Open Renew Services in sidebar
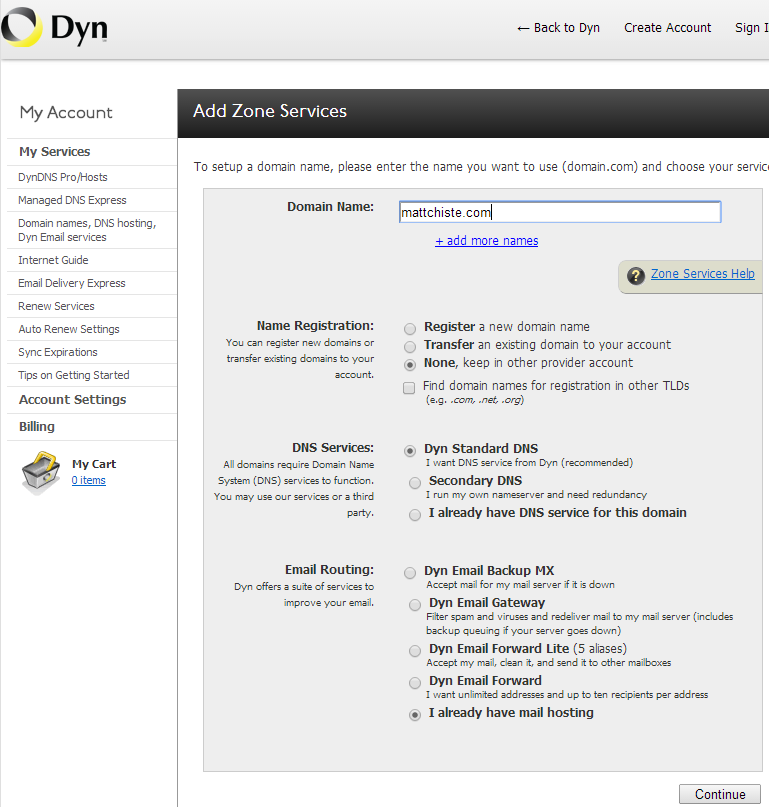 pyautogui.click(x=56, y=306)
